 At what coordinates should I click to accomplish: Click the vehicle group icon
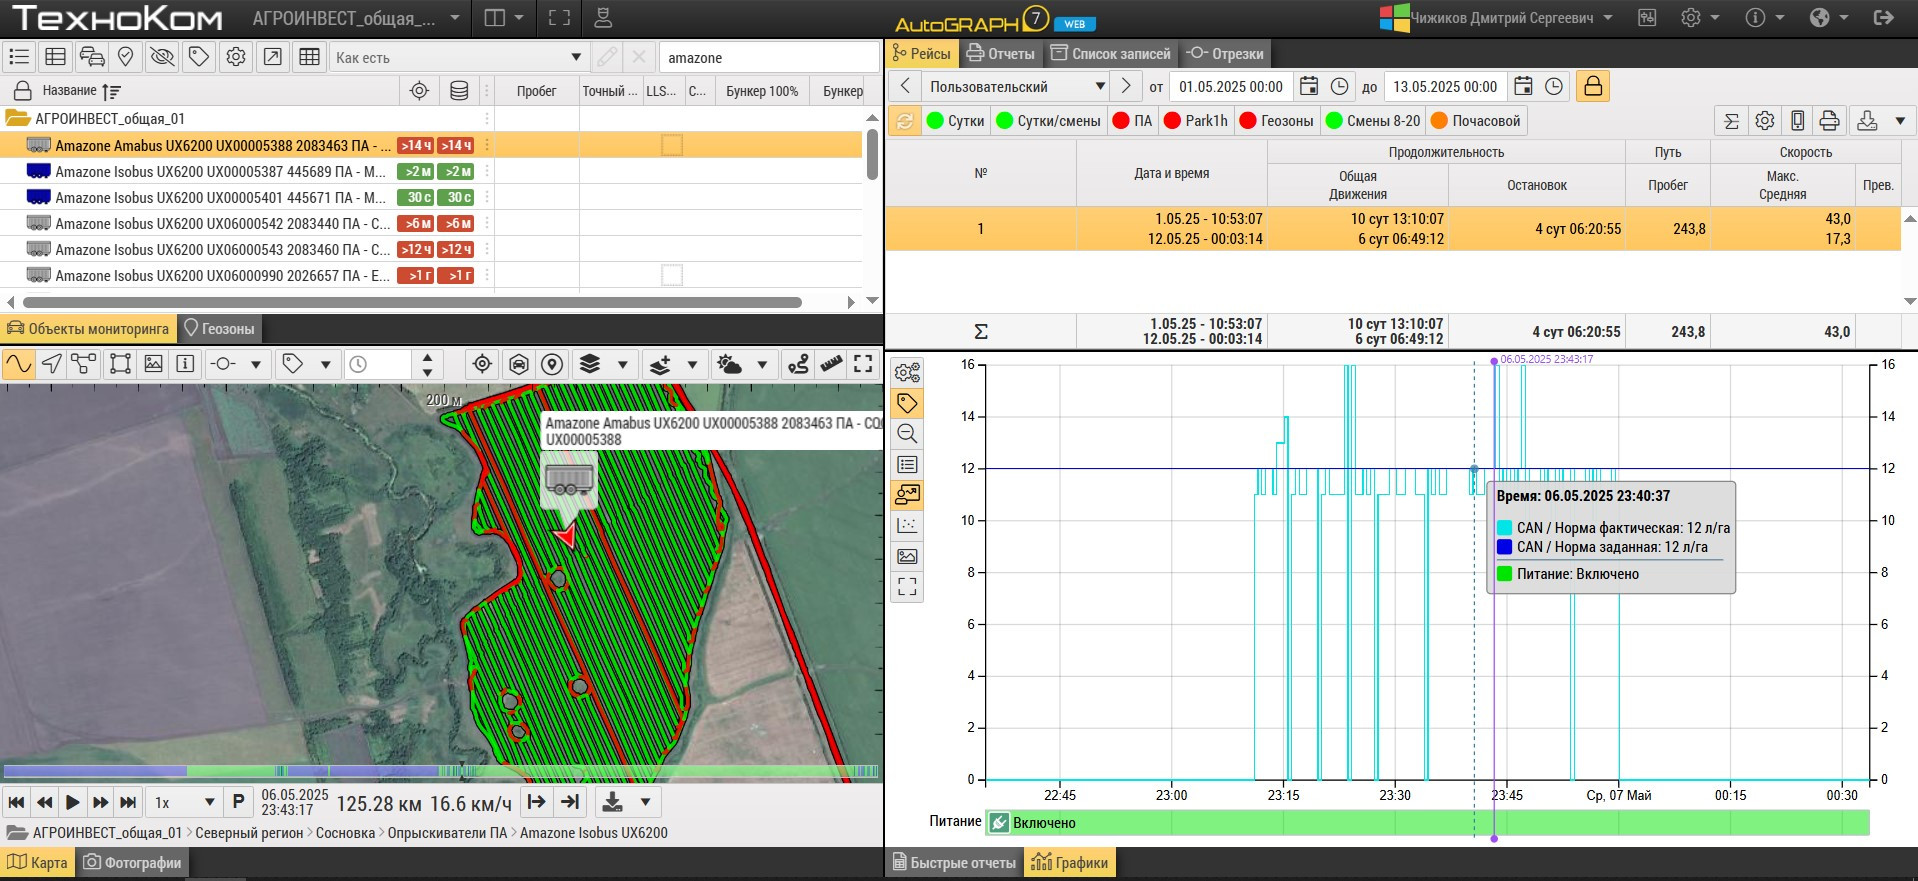[92, 57]
